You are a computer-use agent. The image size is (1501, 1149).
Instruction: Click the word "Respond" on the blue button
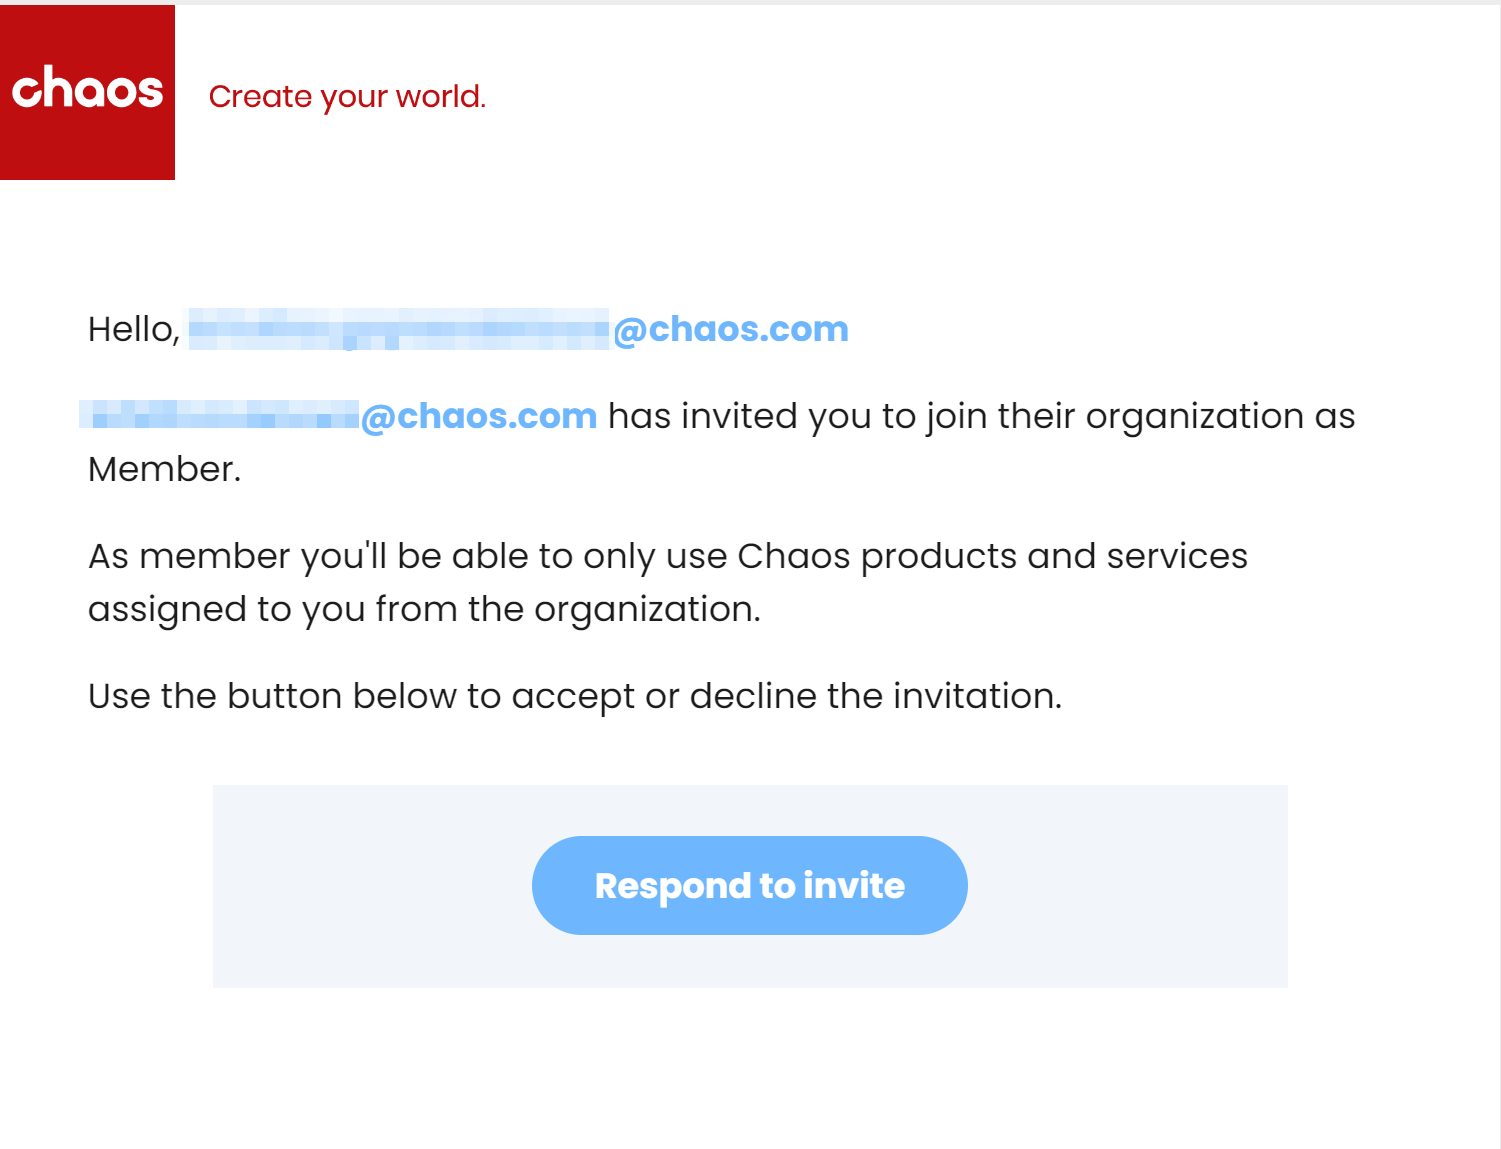(x=673, y=886)
